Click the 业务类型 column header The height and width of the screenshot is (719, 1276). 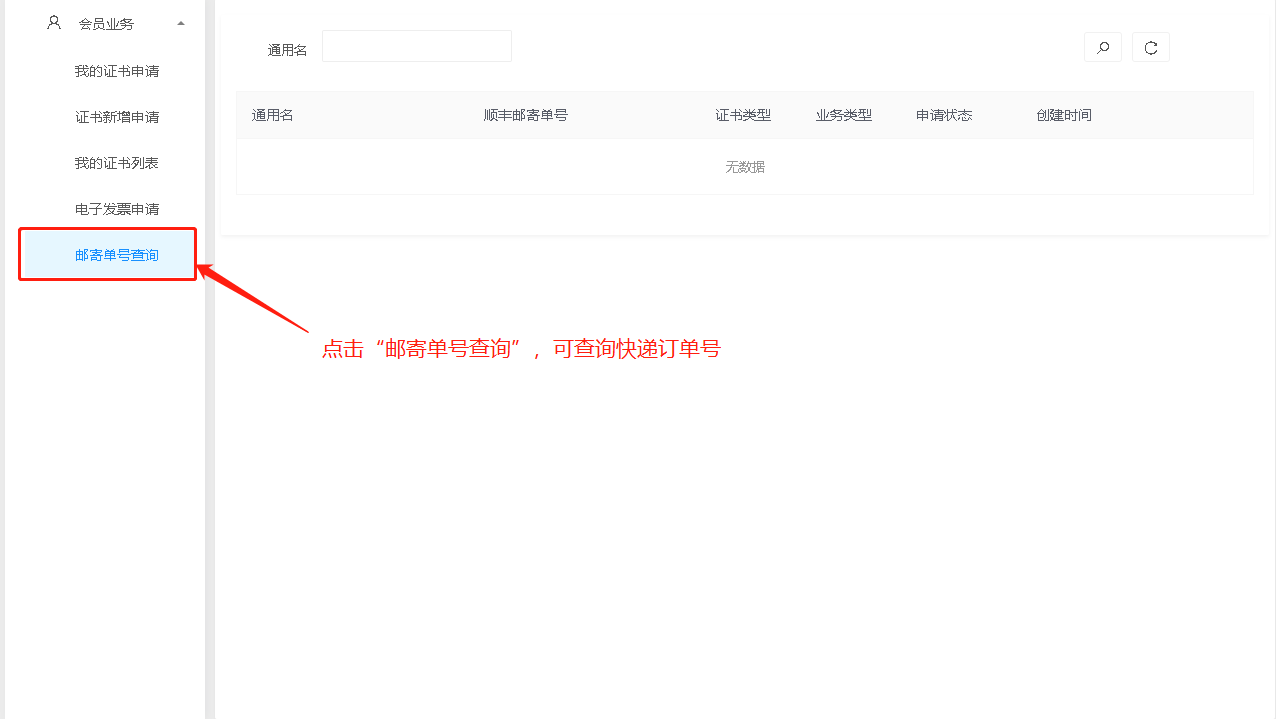click(843, 115)
